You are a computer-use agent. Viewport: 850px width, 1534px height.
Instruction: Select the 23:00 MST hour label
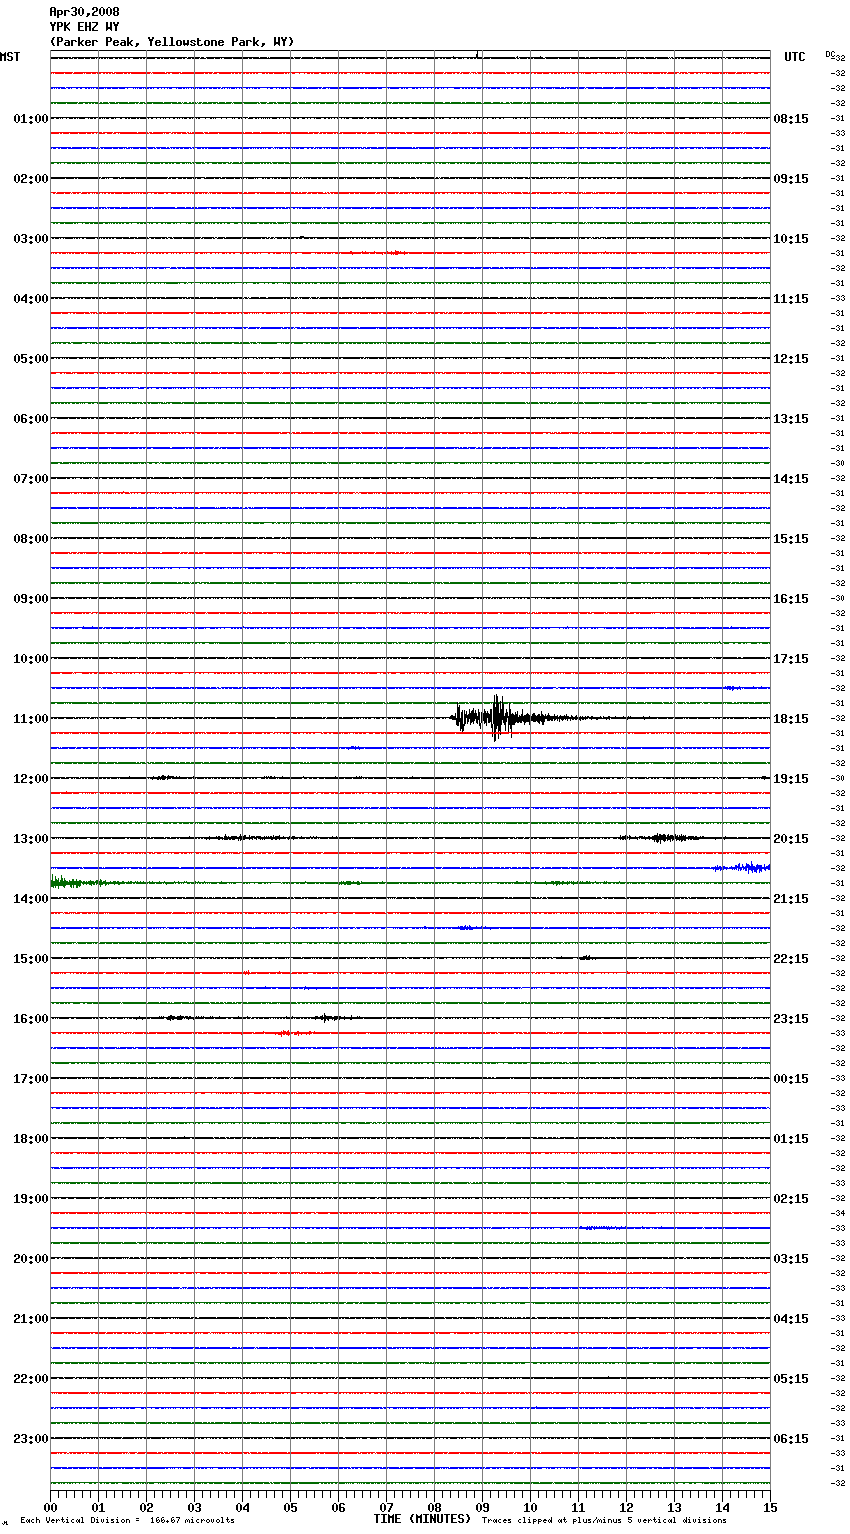(x=30, y=1439)
